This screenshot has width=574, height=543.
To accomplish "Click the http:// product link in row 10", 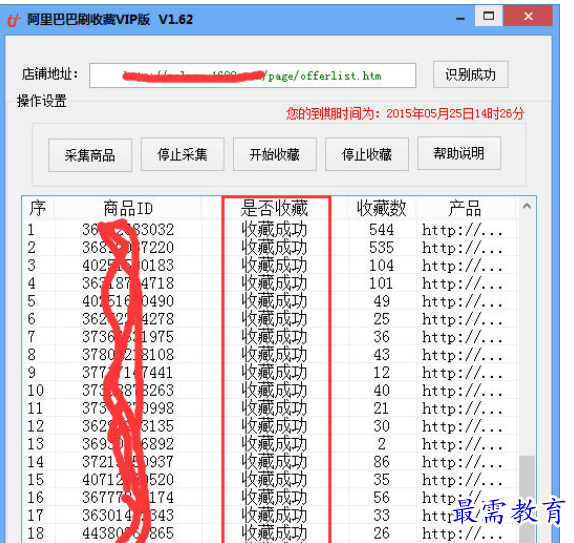I will click(463, 390).
